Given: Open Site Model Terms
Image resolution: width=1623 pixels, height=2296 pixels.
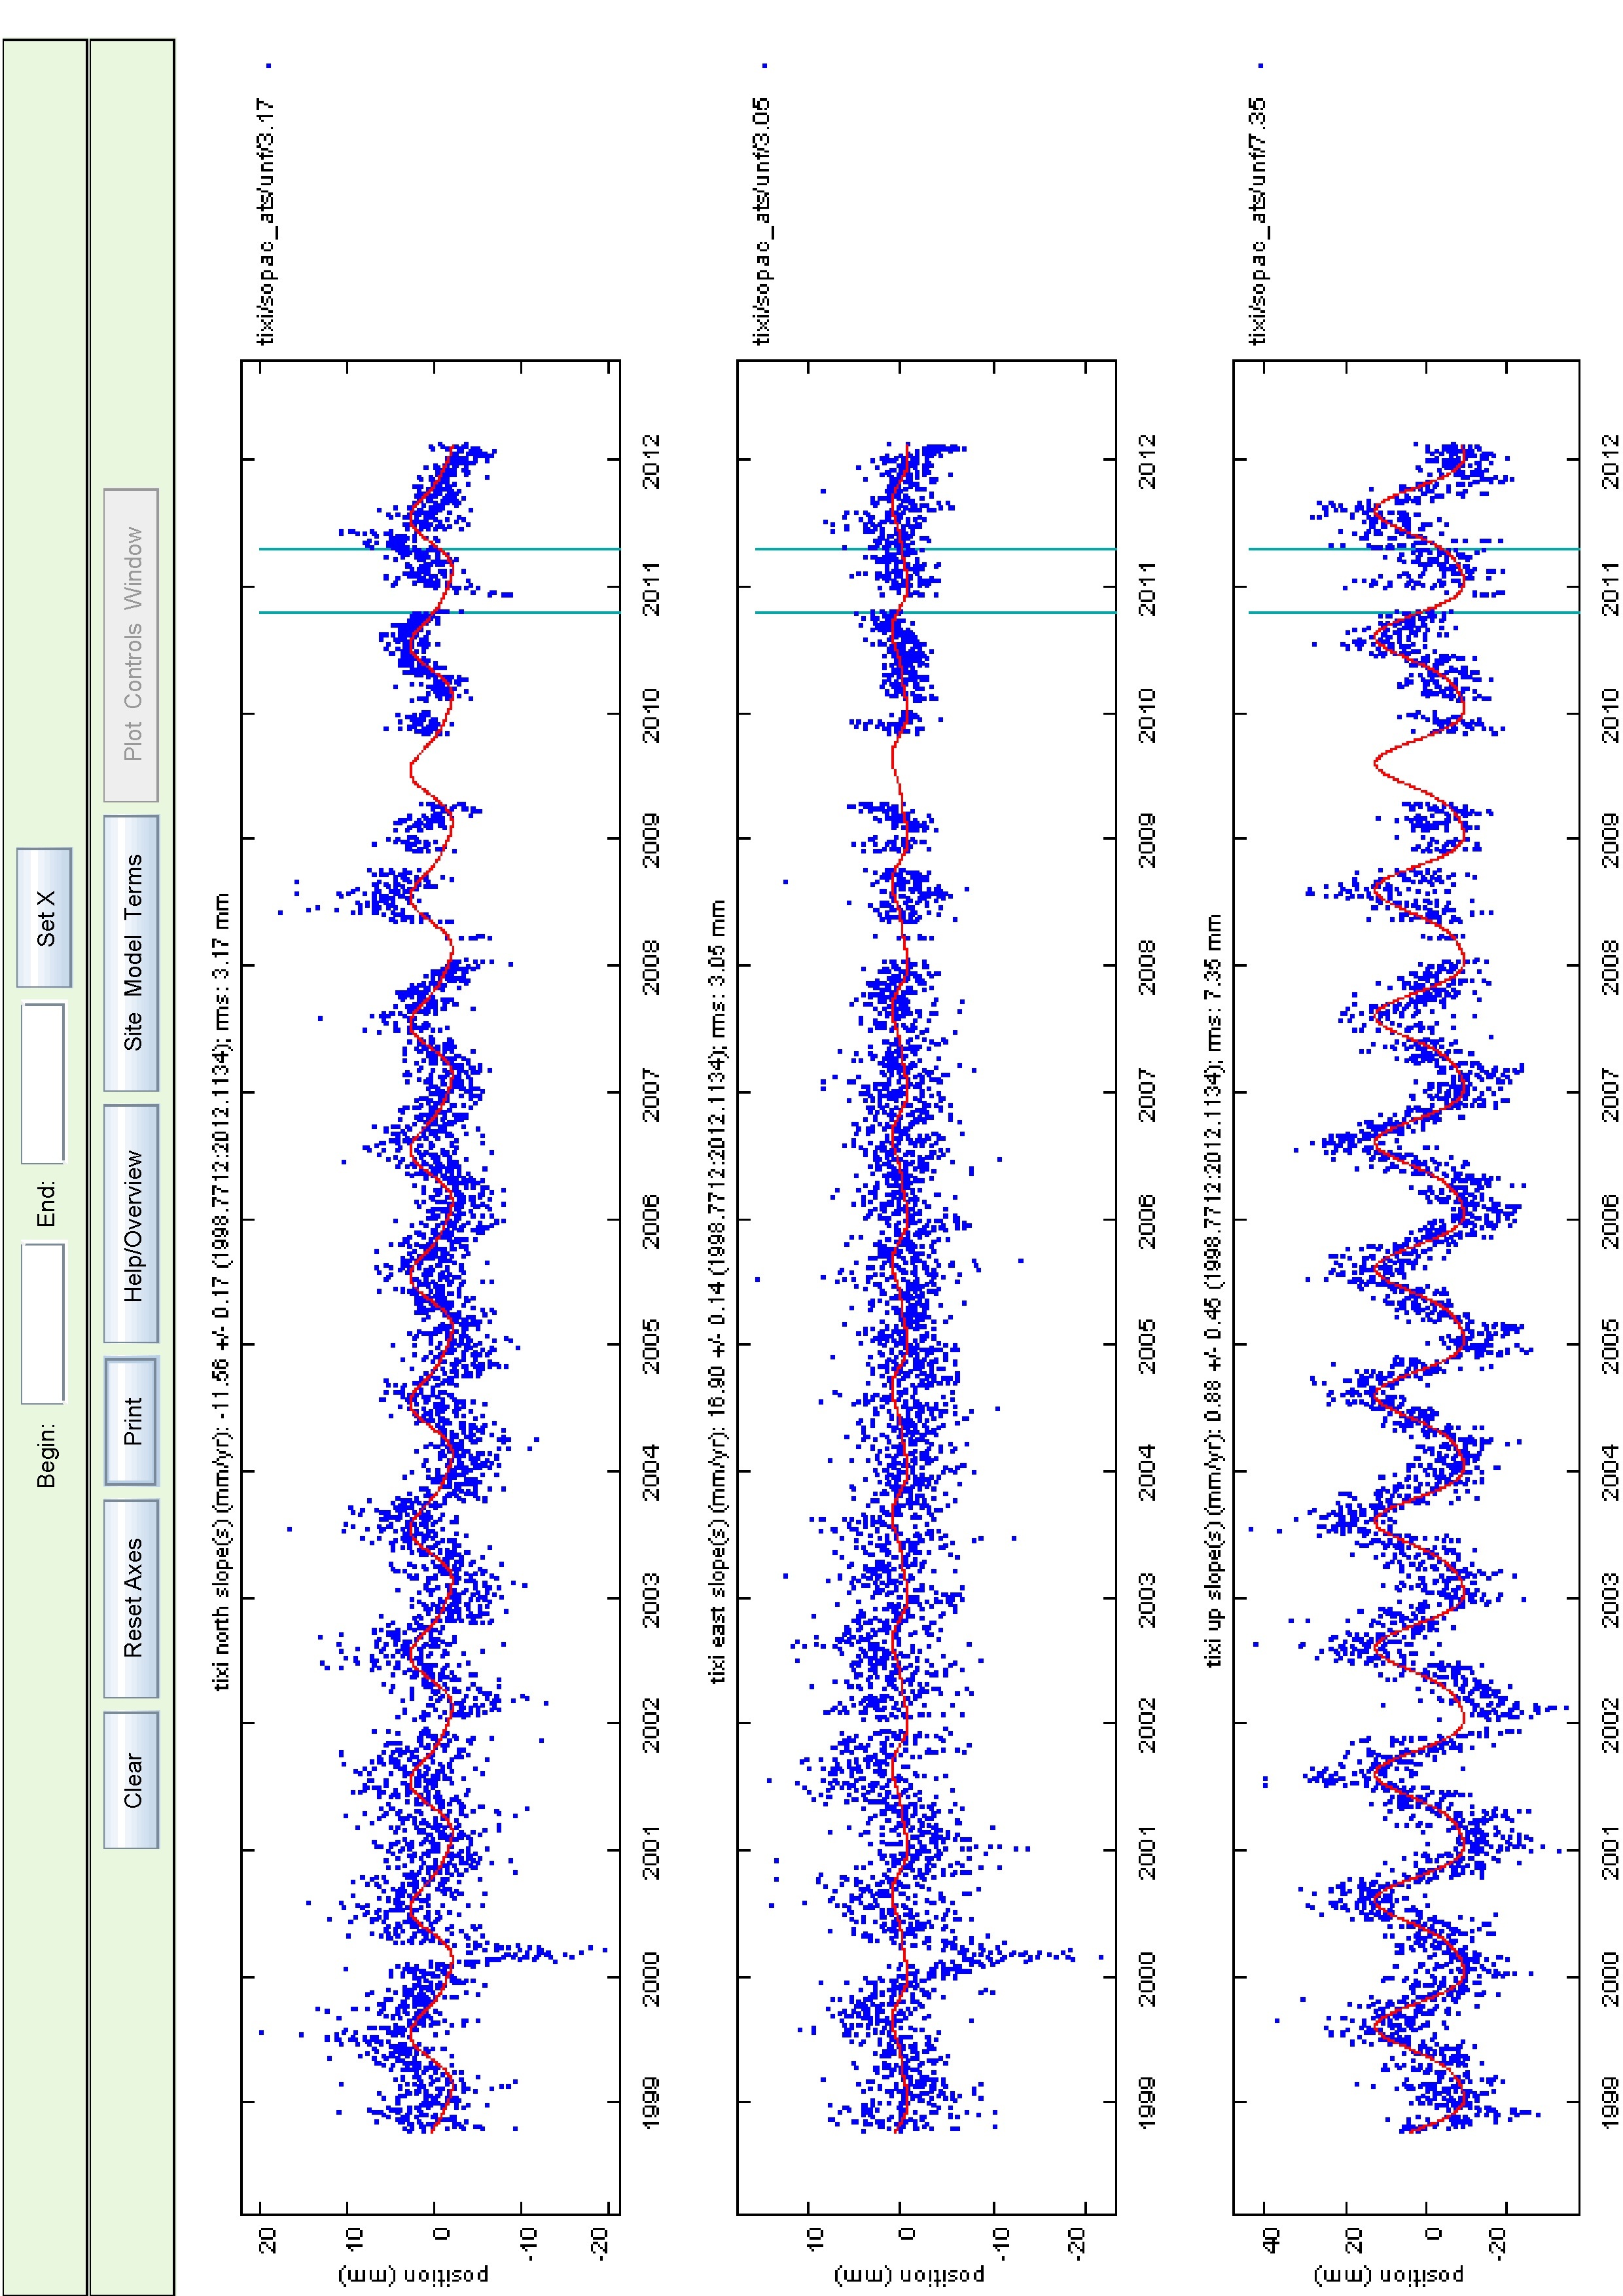Looking at the screenshot, I should pyautogui.click(x=131, y=953).
